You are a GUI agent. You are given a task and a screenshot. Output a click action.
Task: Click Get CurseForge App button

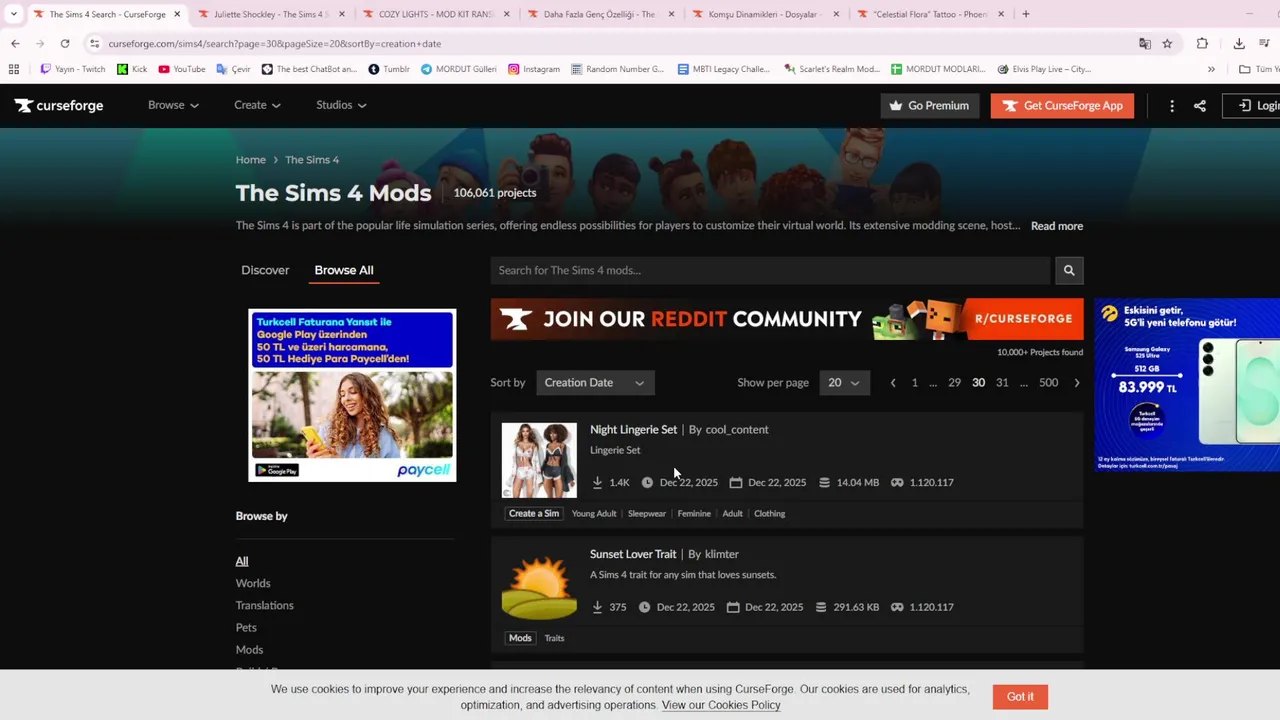click(x=1062, y=106)
